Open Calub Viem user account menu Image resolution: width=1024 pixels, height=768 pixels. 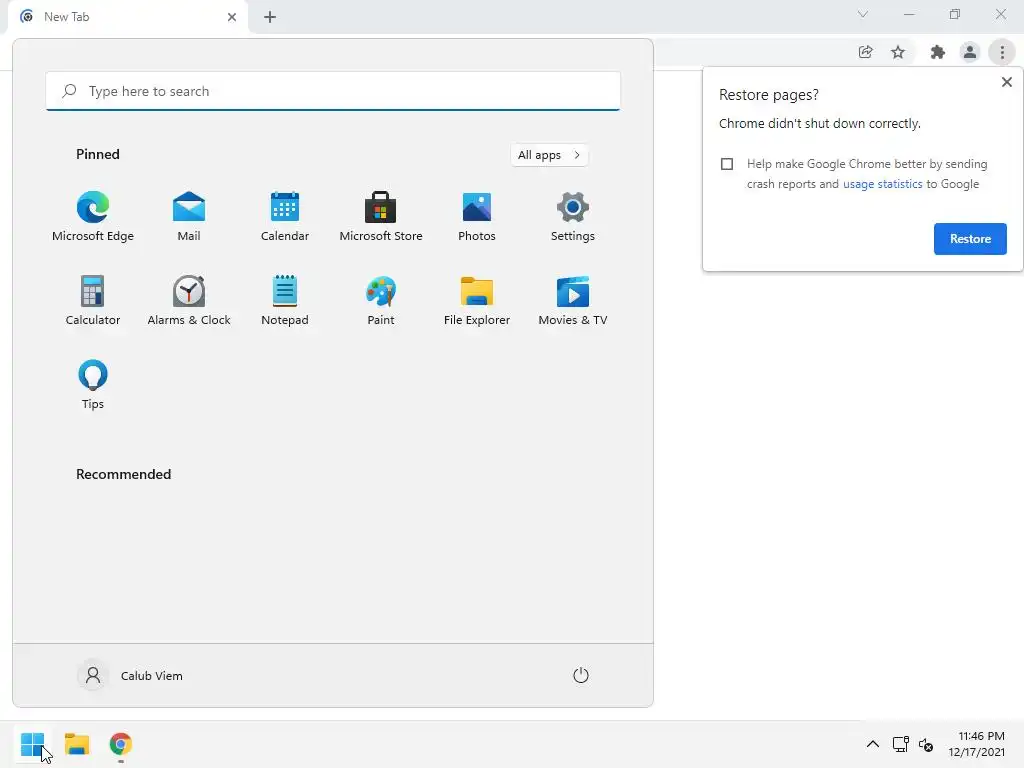pyautogui.click(x=131, y=675)
